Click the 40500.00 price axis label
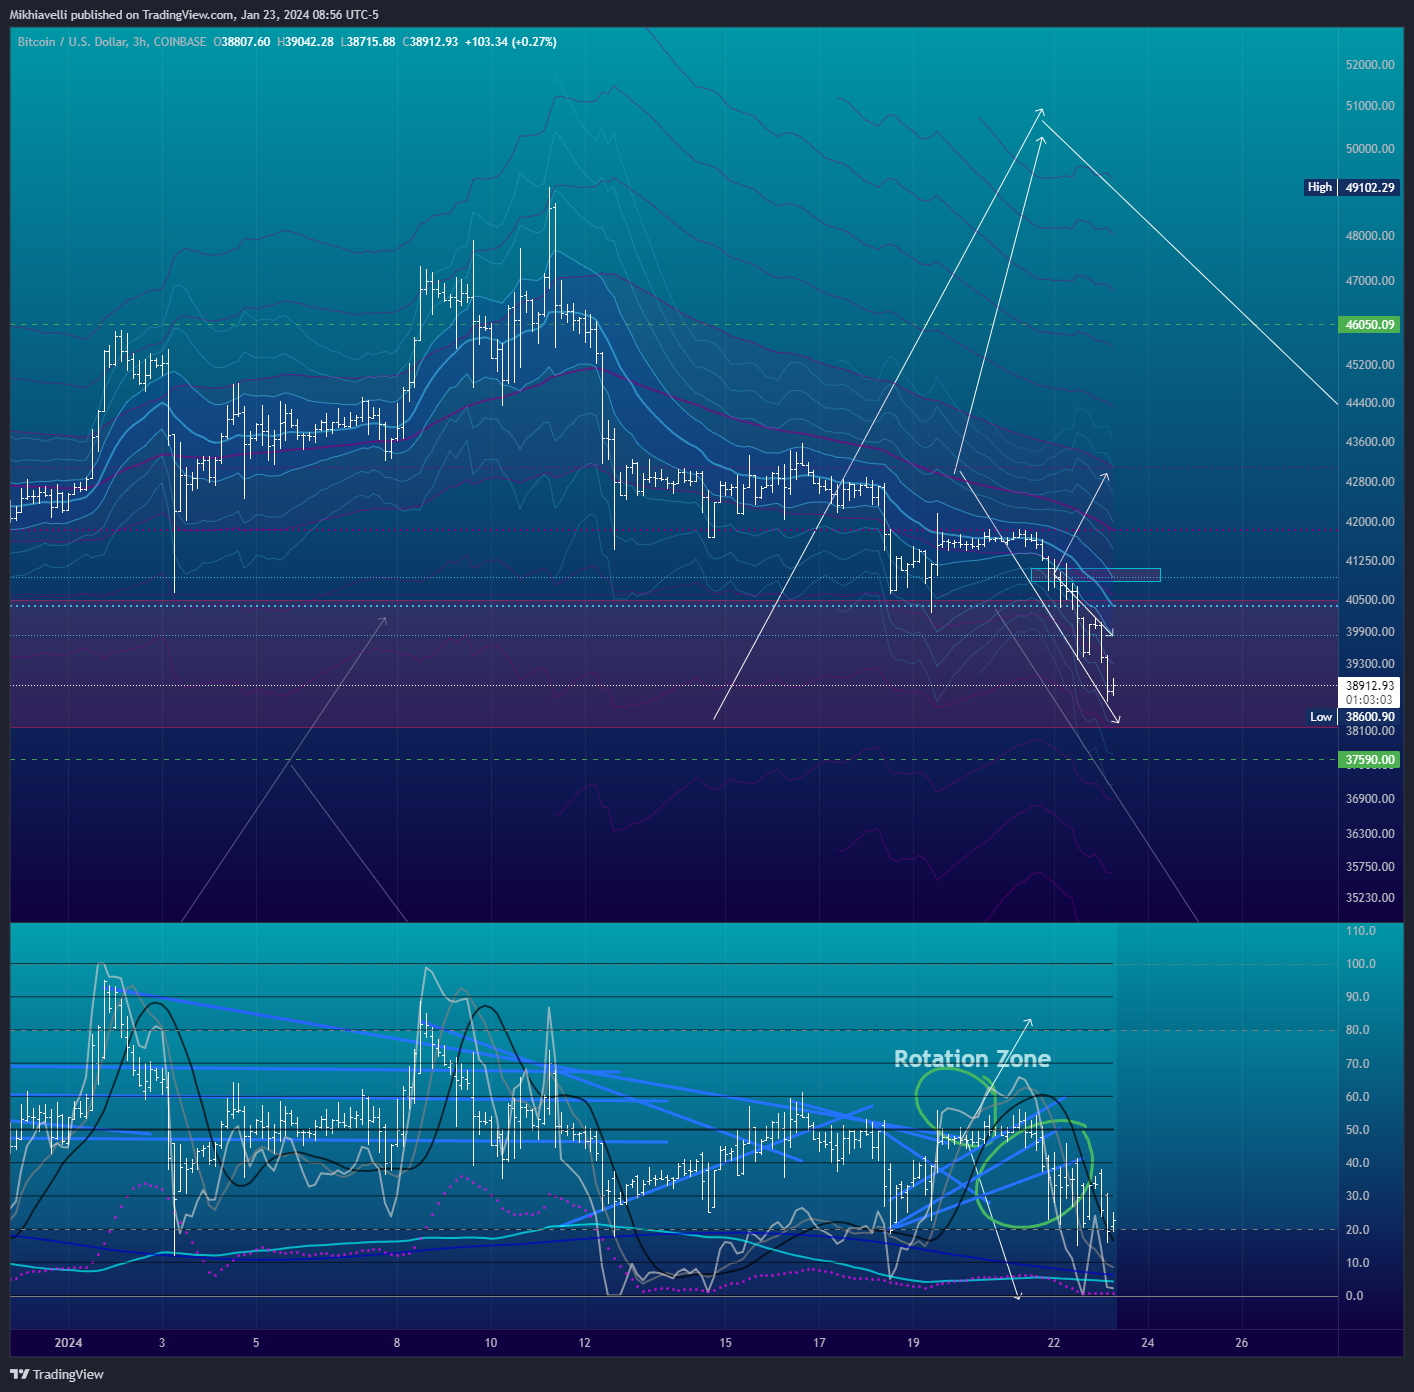Viewport: 1414px width, 1392px height. 1370,600
